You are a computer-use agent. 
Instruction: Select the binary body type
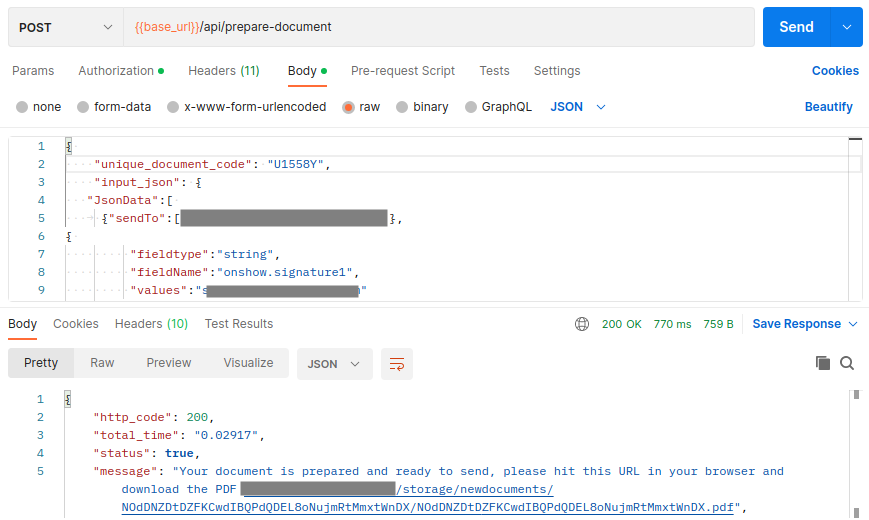pos(422,107)
